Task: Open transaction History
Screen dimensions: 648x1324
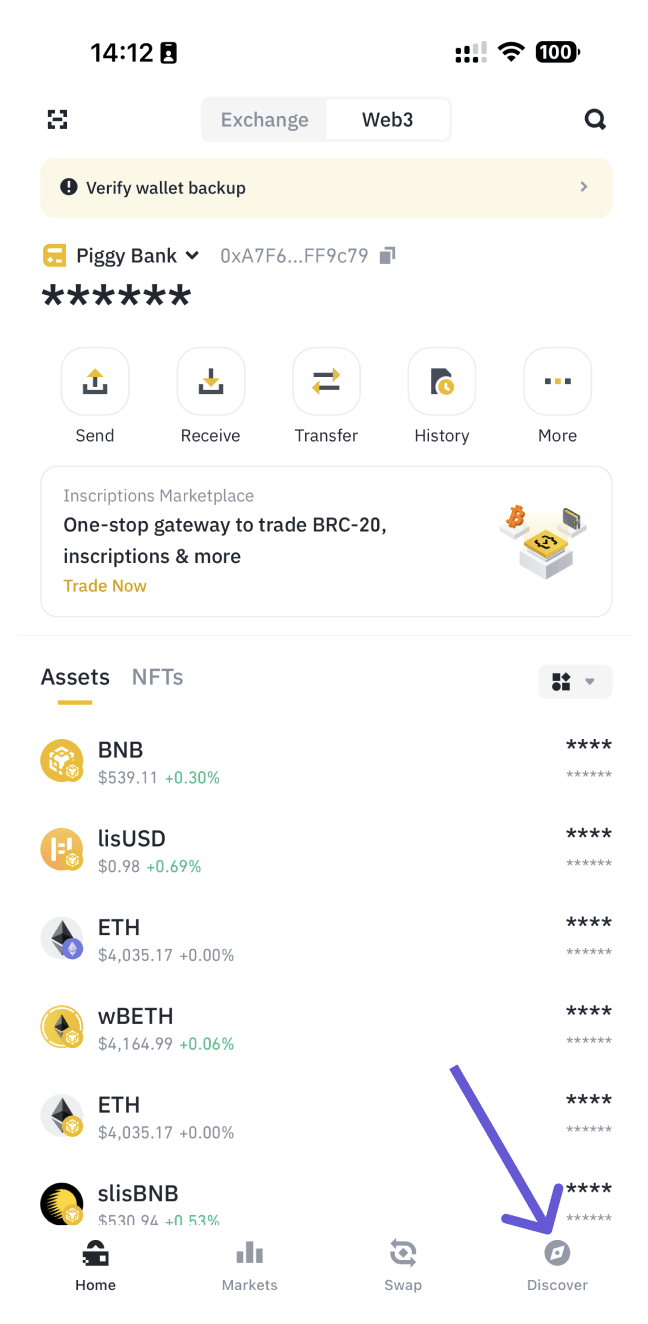Action: tap(441, 381)
